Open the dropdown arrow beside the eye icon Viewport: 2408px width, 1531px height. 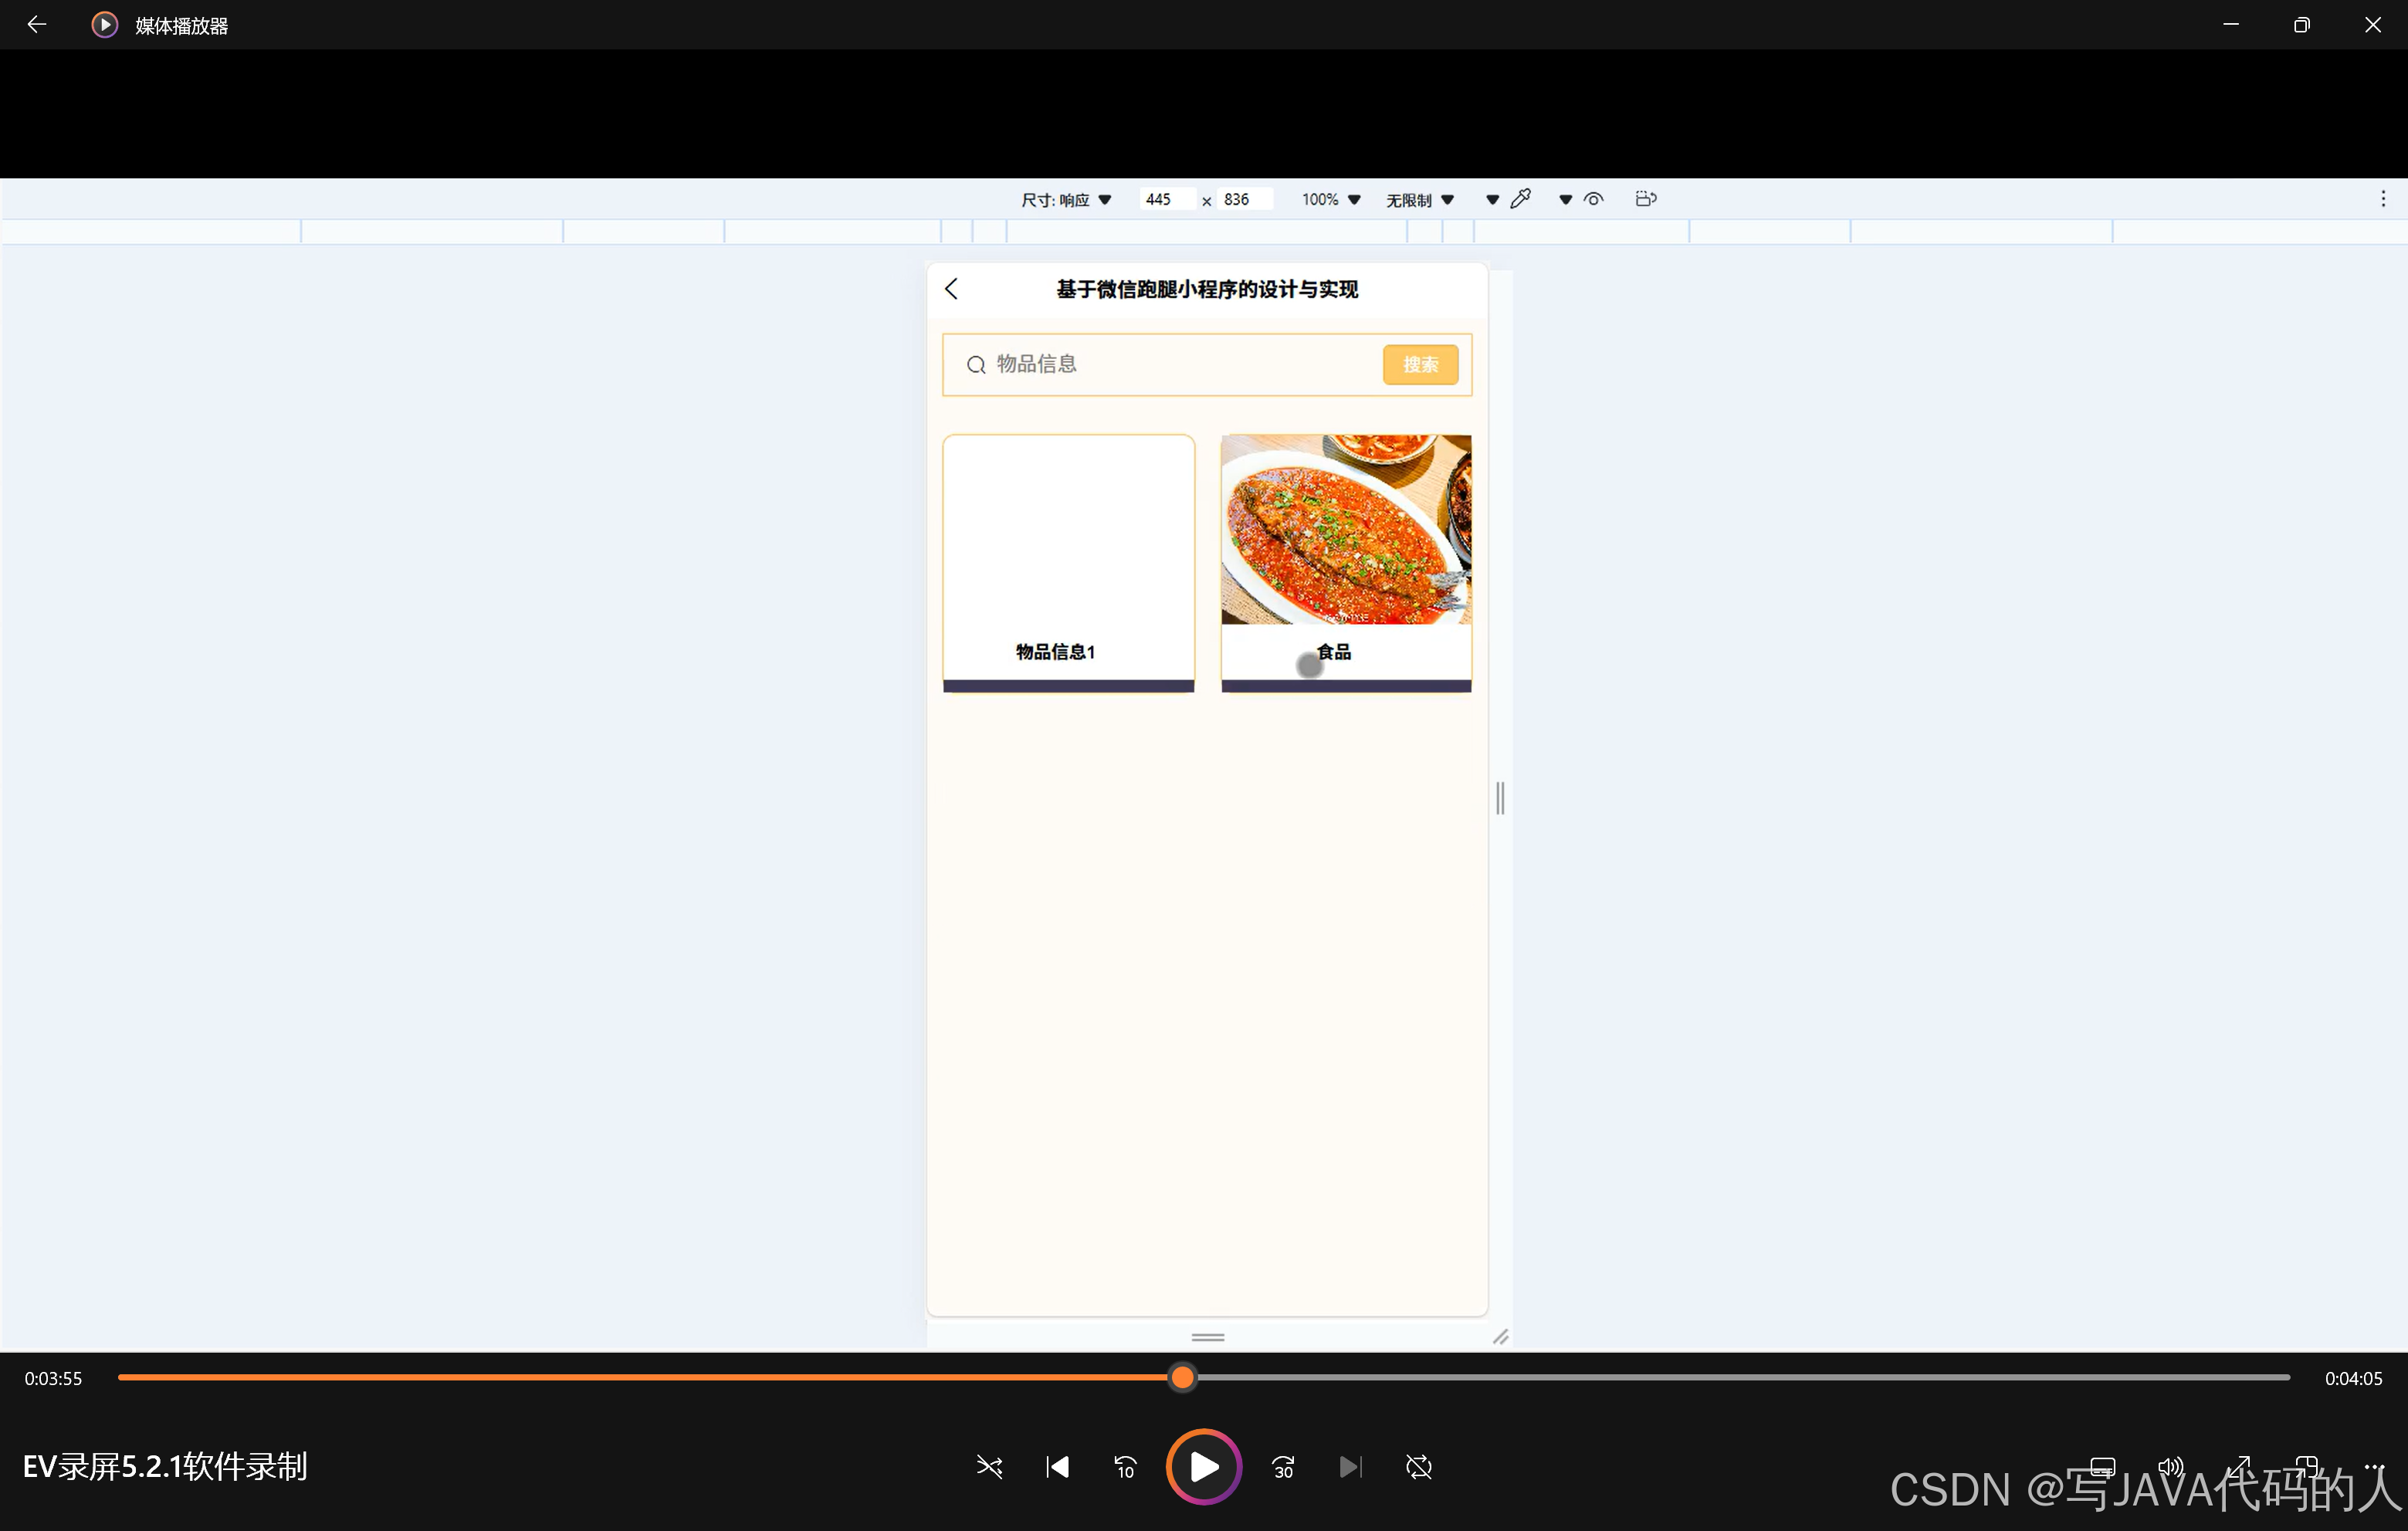[1565, 200]
